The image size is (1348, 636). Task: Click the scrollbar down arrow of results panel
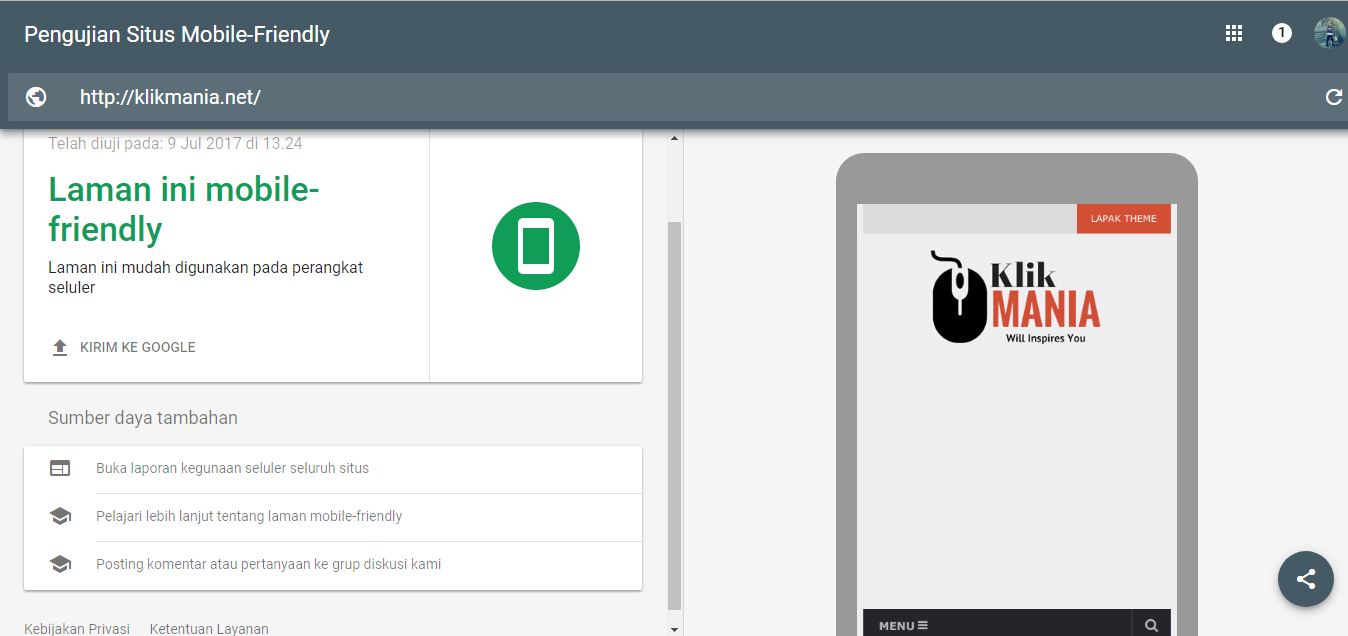tap(674, 629)
